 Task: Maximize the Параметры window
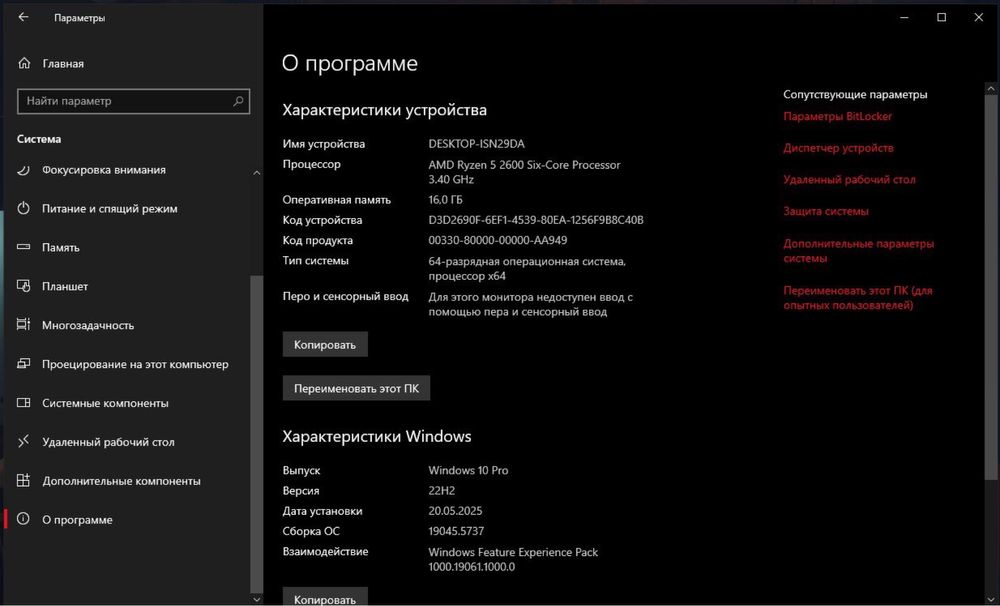coord(941,17)
